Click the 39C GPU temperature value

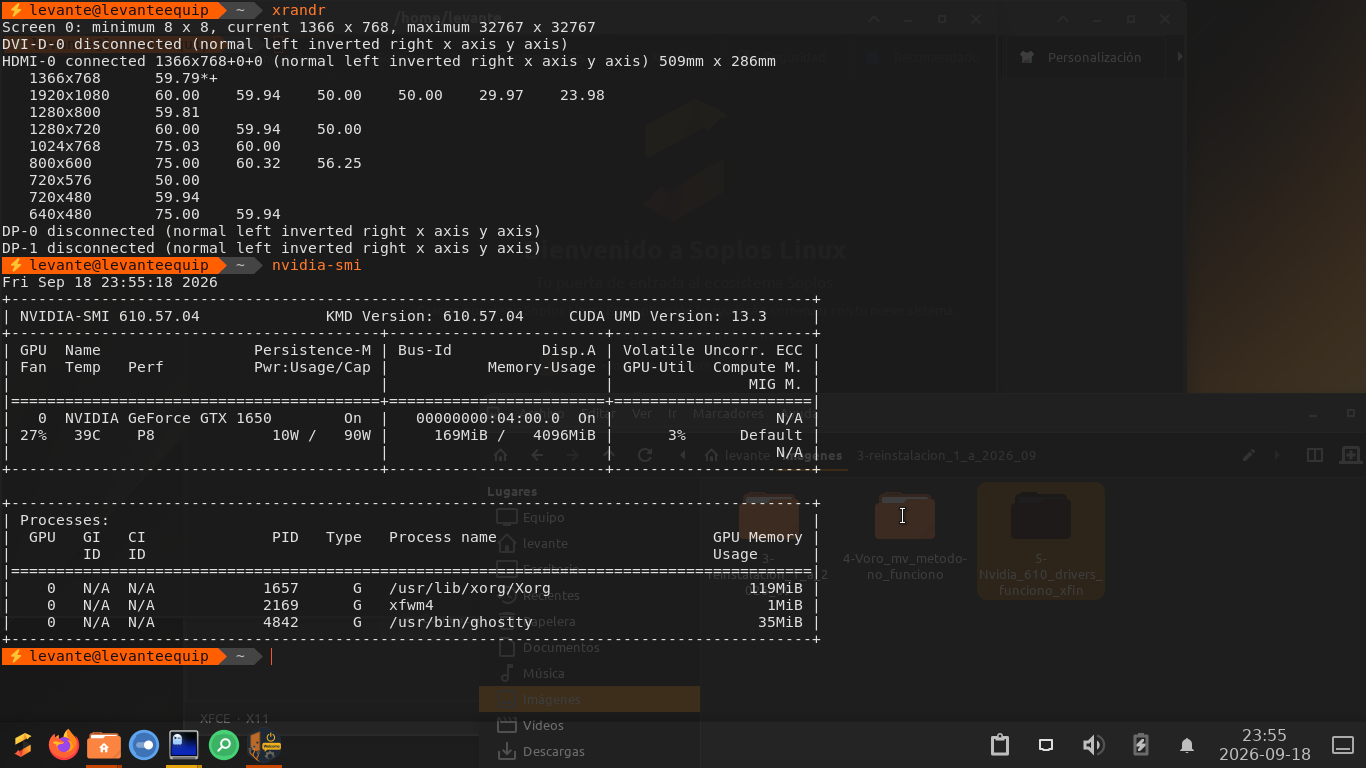click(x=87, y=435)
